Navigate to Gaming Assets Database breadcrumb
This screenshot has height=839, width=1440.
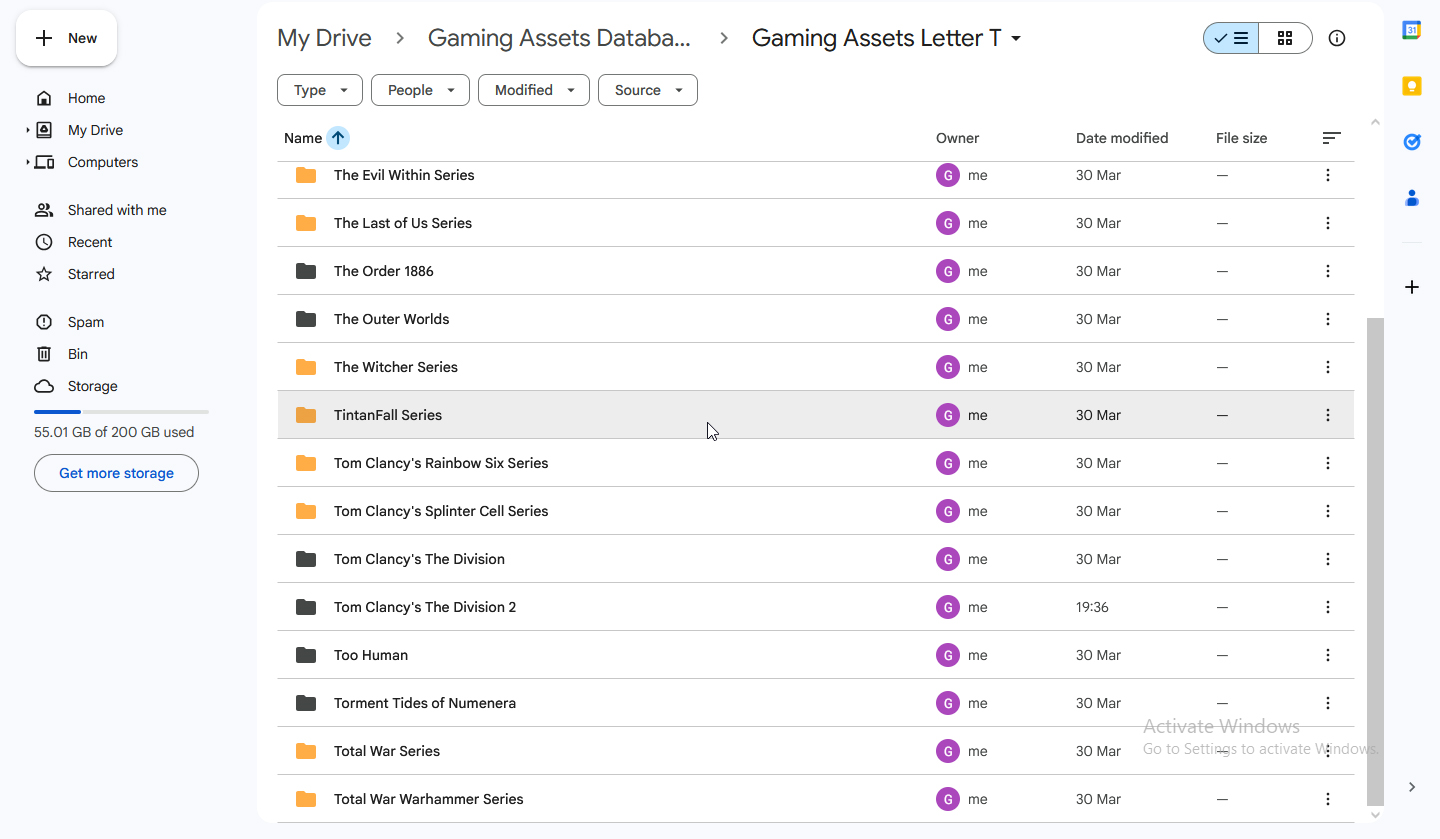tap(559, 38)
